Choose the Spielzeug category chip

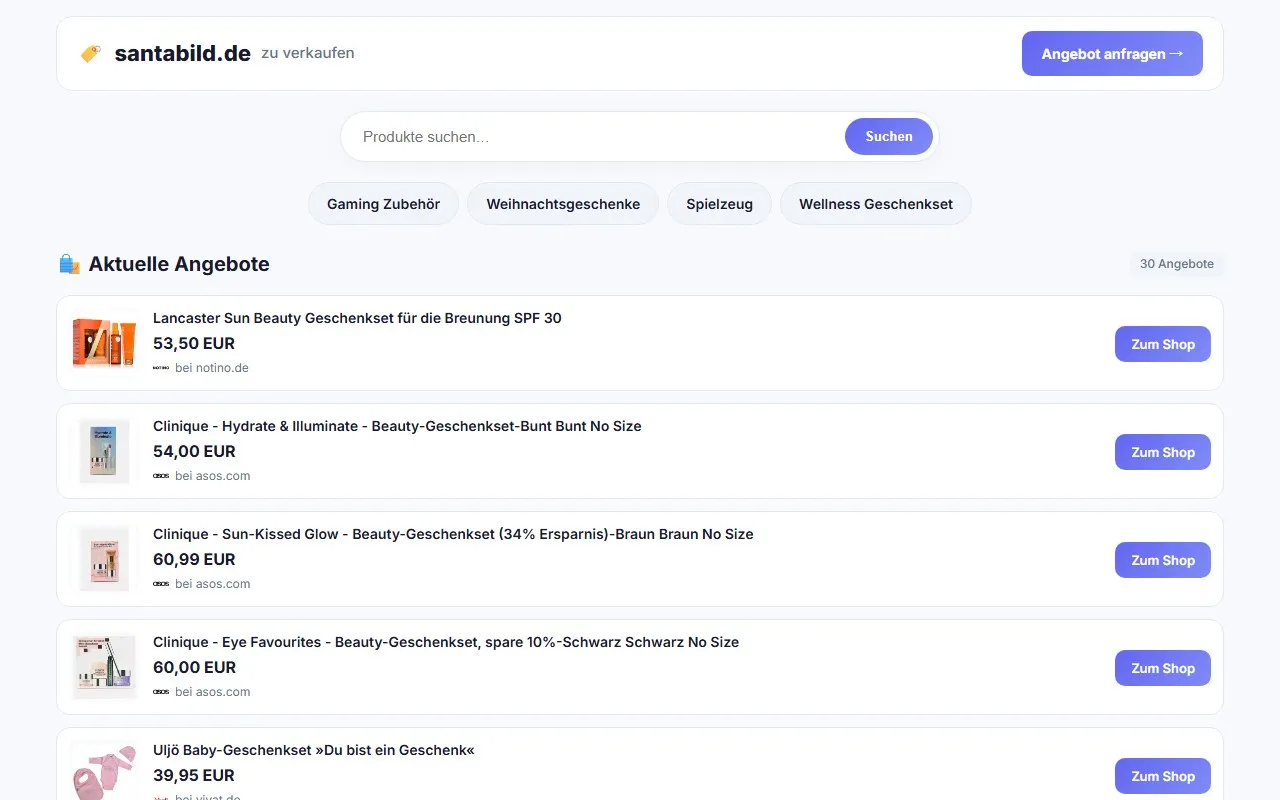[719, 204]
